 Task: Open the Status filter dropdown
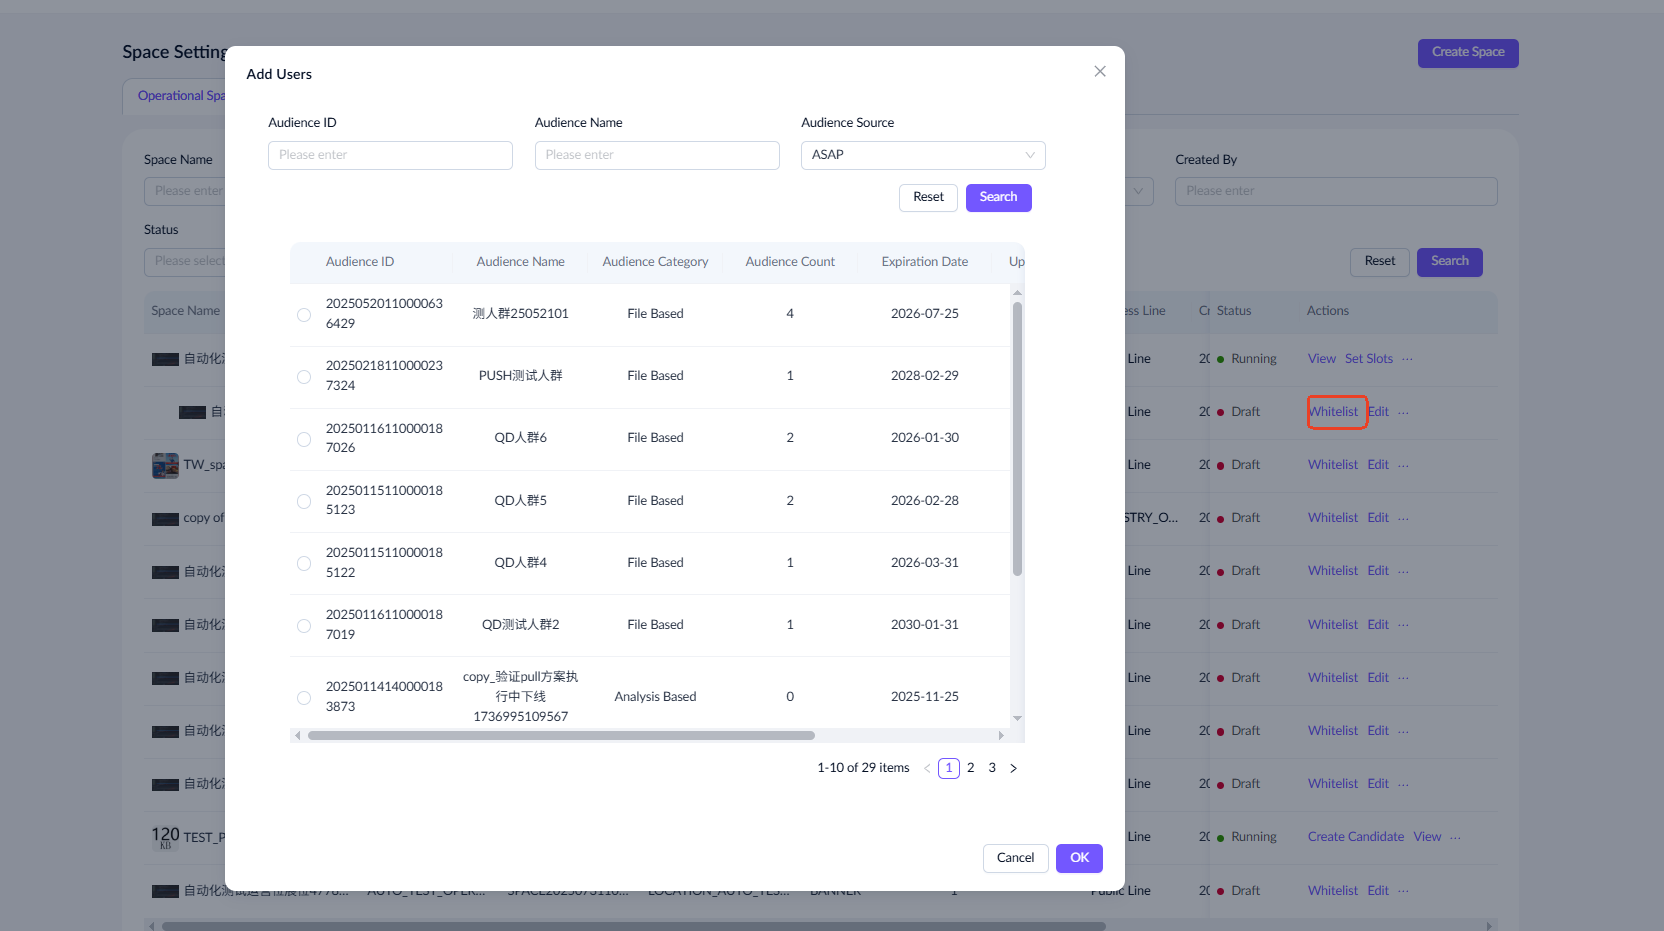[186, 261]
